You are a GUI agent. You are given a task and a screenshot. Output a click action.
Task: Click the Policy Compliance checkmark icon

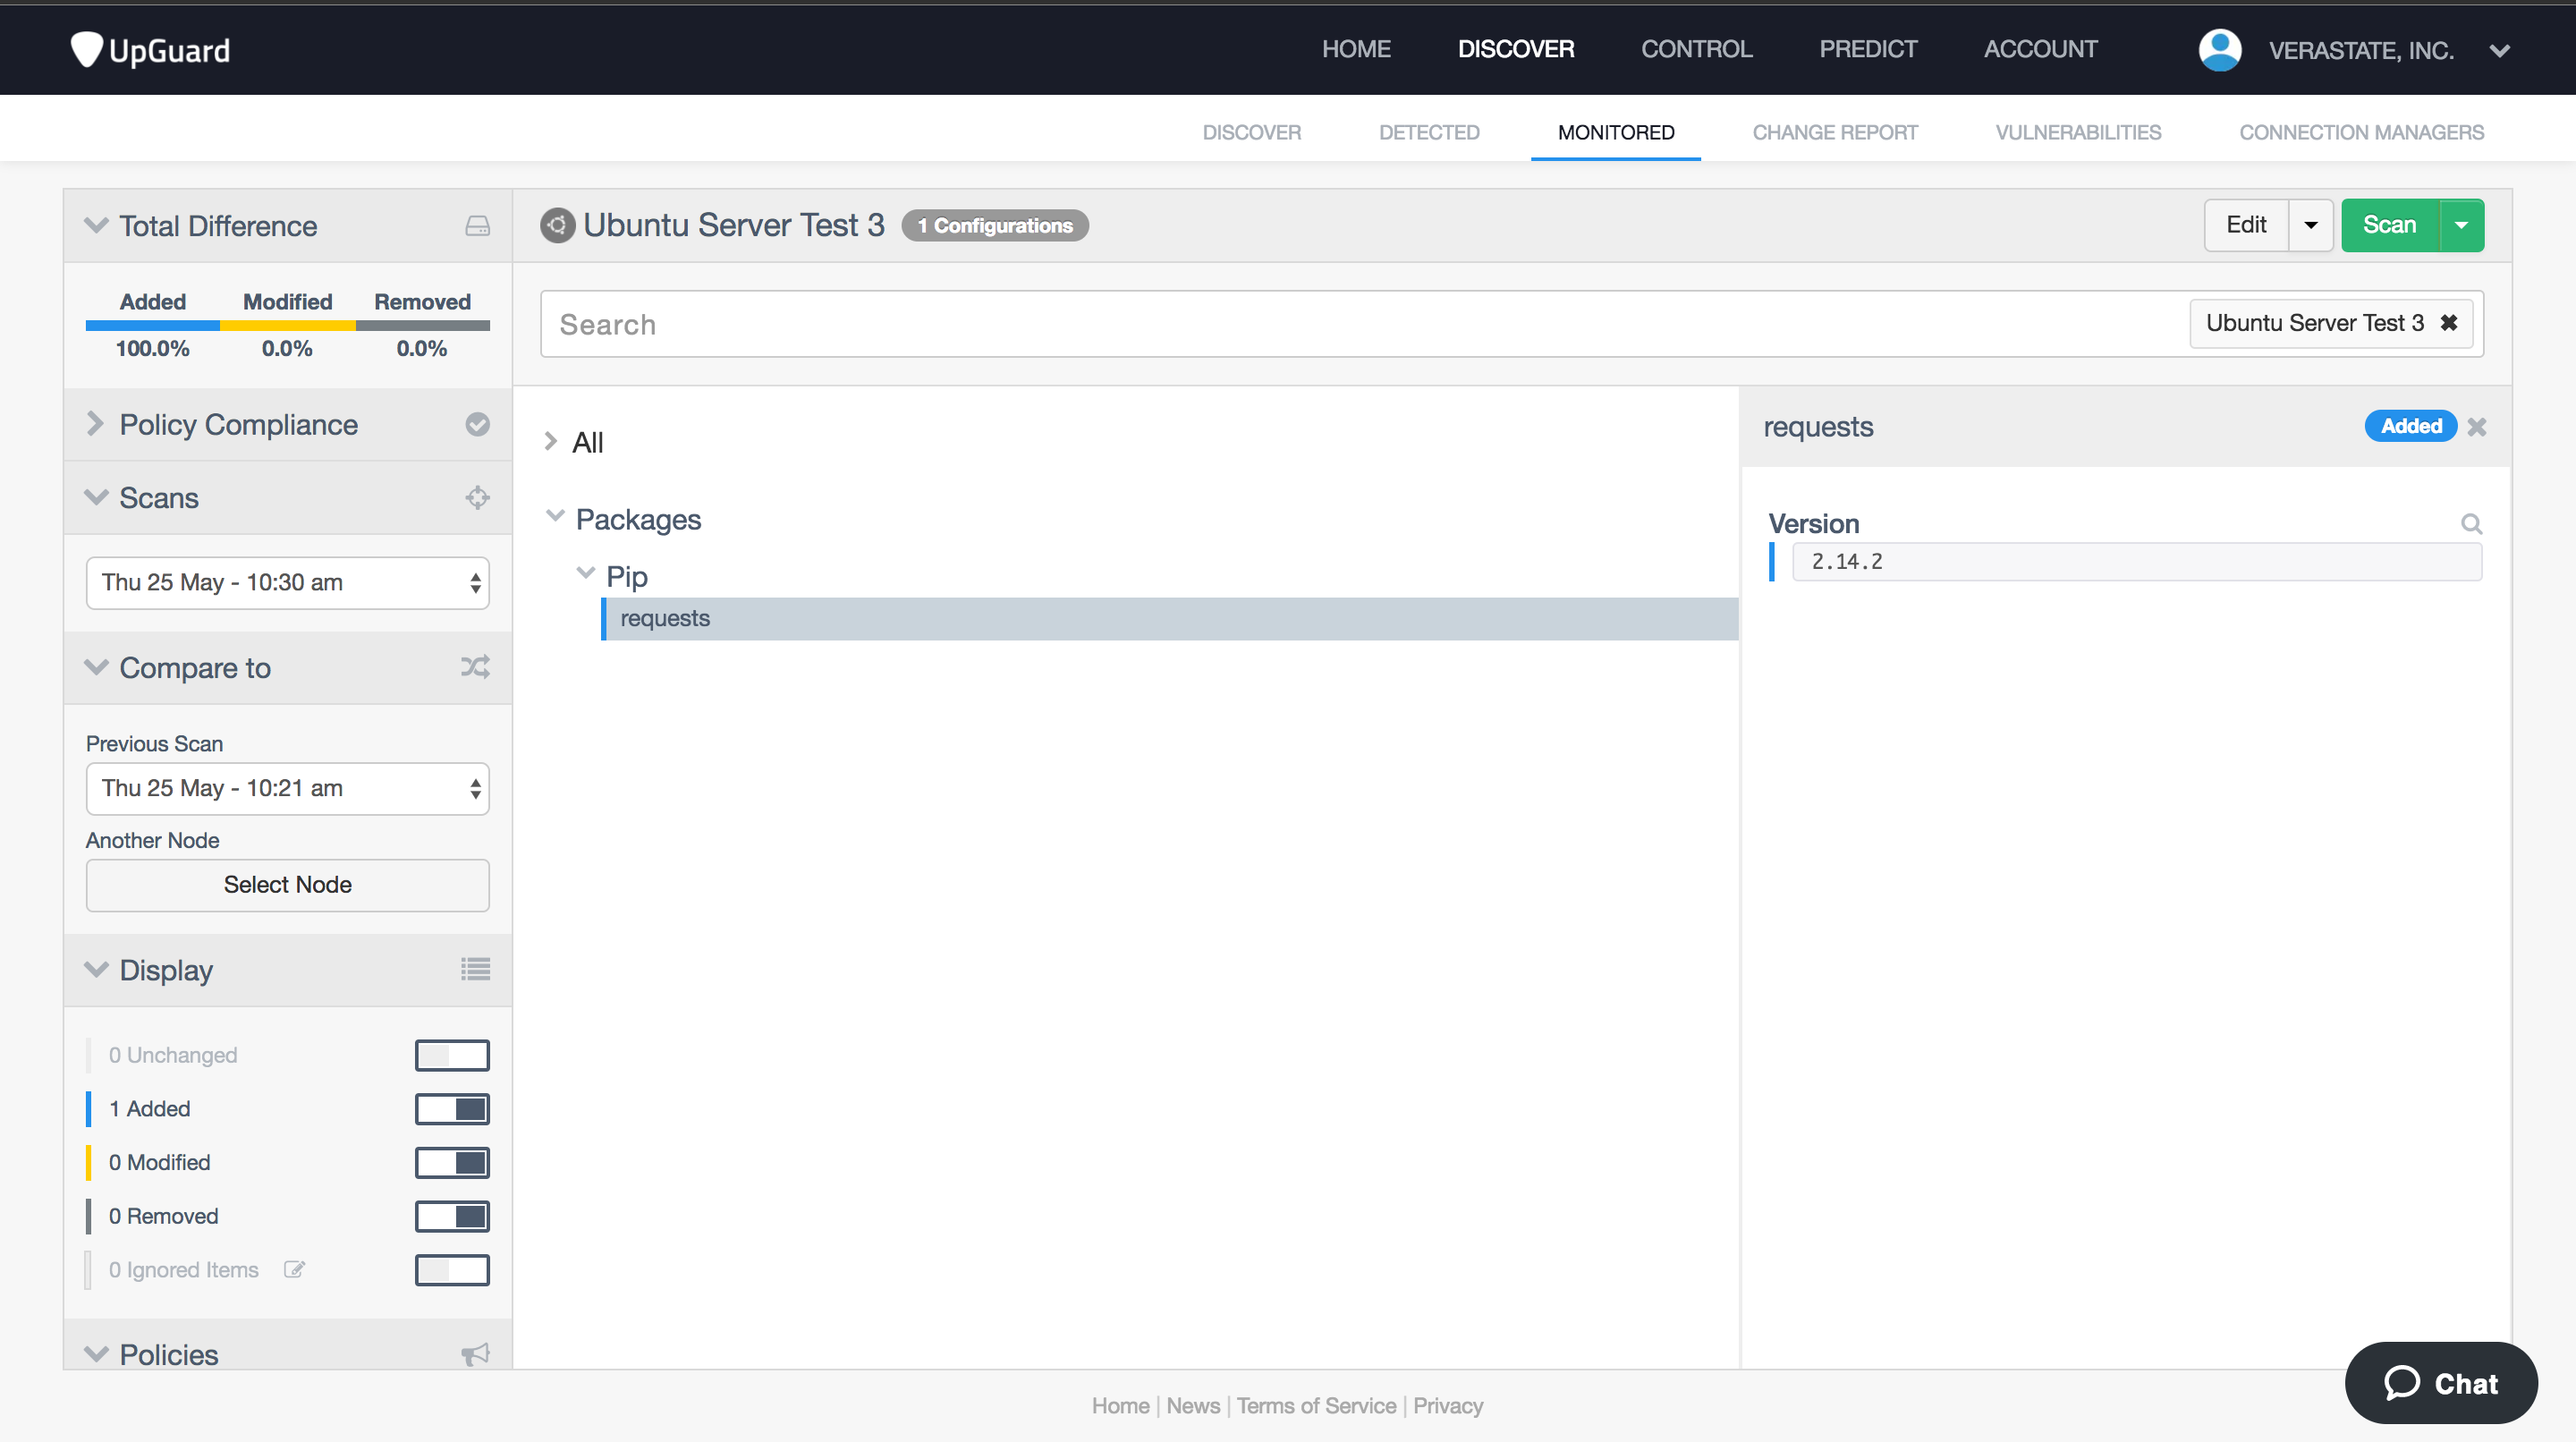(477, 424)
